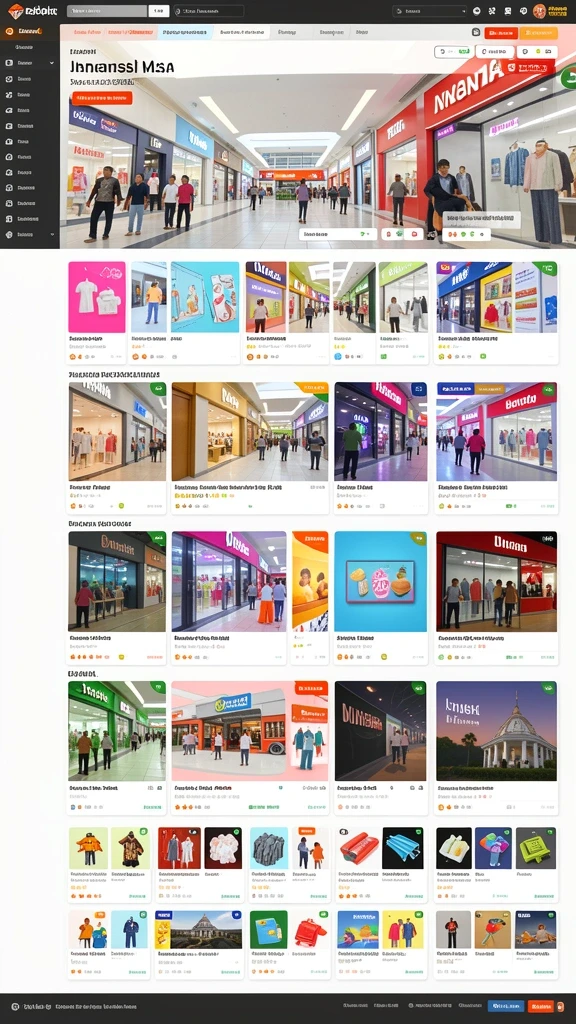Image resolution: width=576 pixels, height=1024 pixels.
Task: Click the blue button in the footer bar
Action: [x=505, y=1006]
